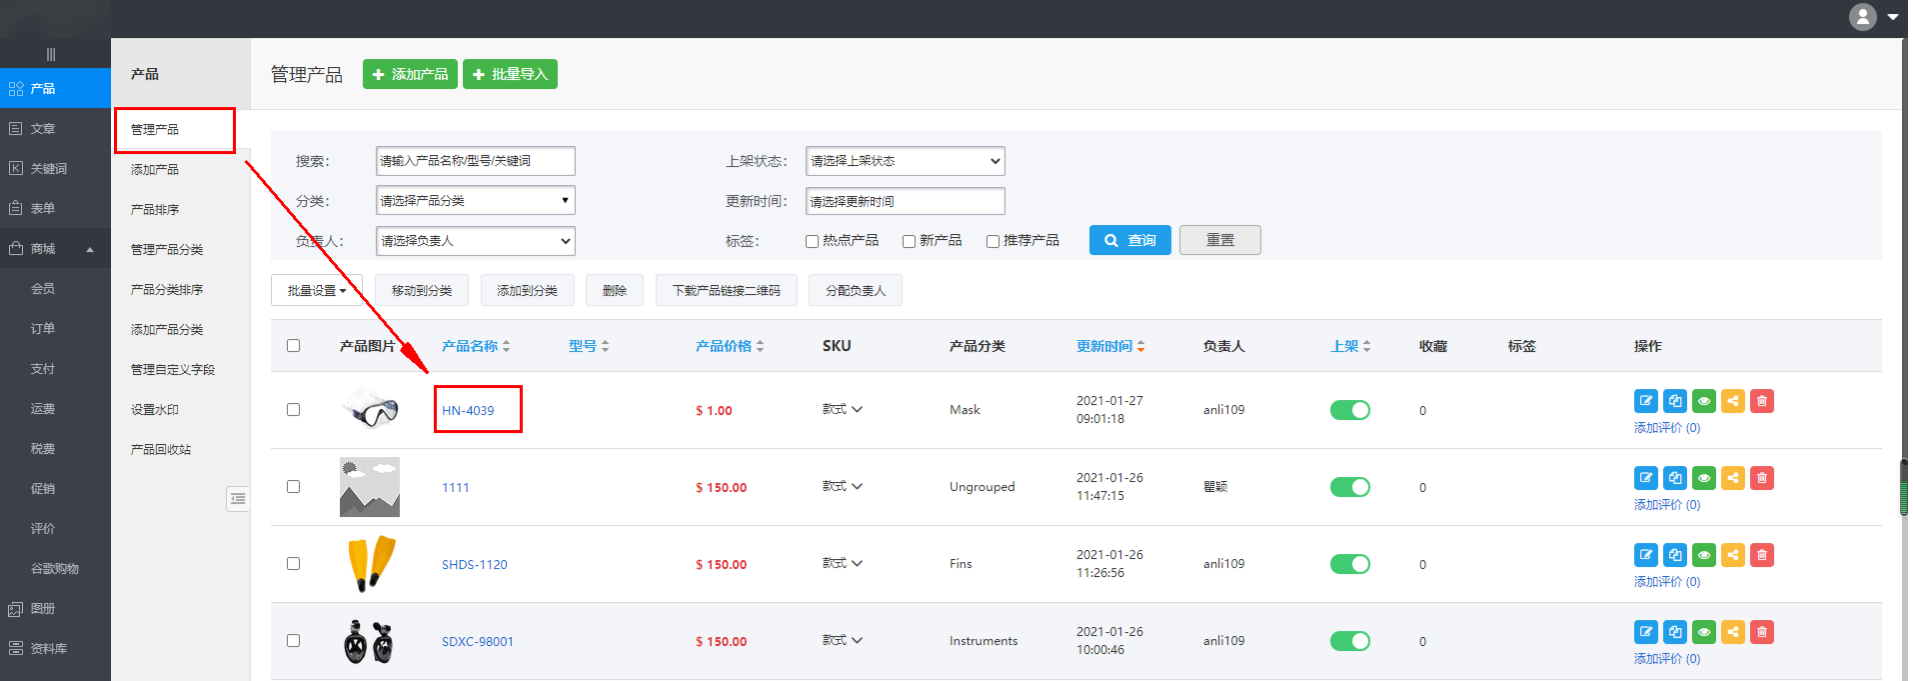This screenshot has width=1913, height=681.
Task: Open the SDXC-98001 product name link
Action: click(x=477, y=642)
